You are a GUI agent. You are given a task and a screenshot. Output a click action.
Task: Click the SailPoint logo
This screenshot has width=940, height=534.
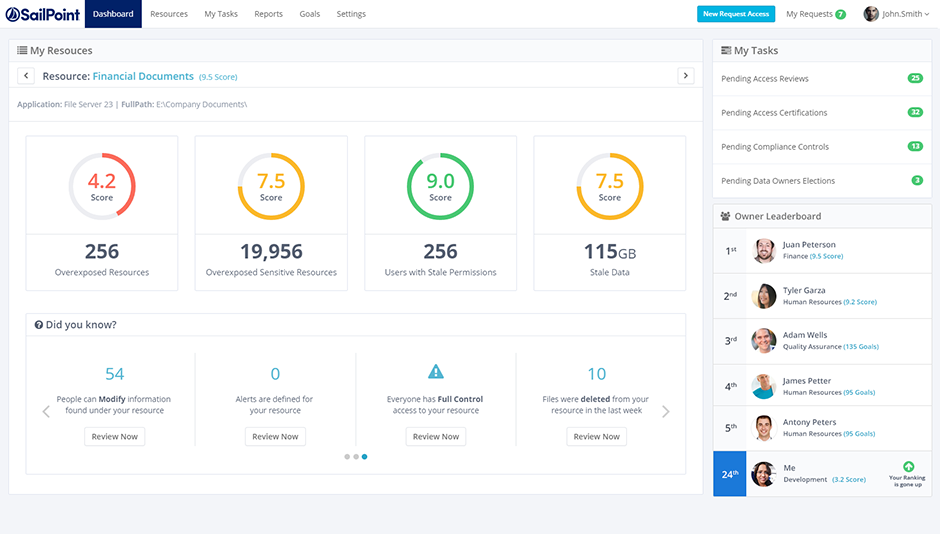[43, 14]
